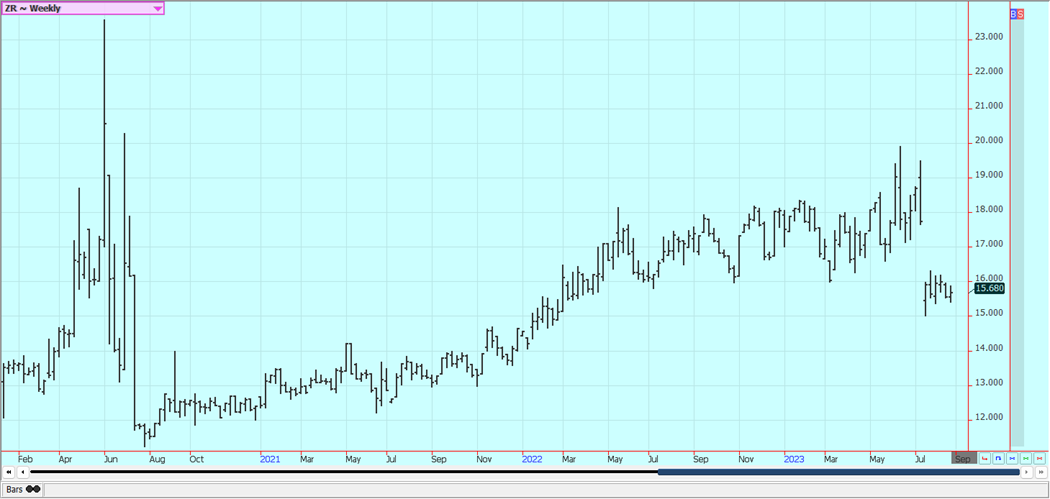Step the chart back with the single left arrow
This screenshot has height=499, width=1050.
pos(22,472)
